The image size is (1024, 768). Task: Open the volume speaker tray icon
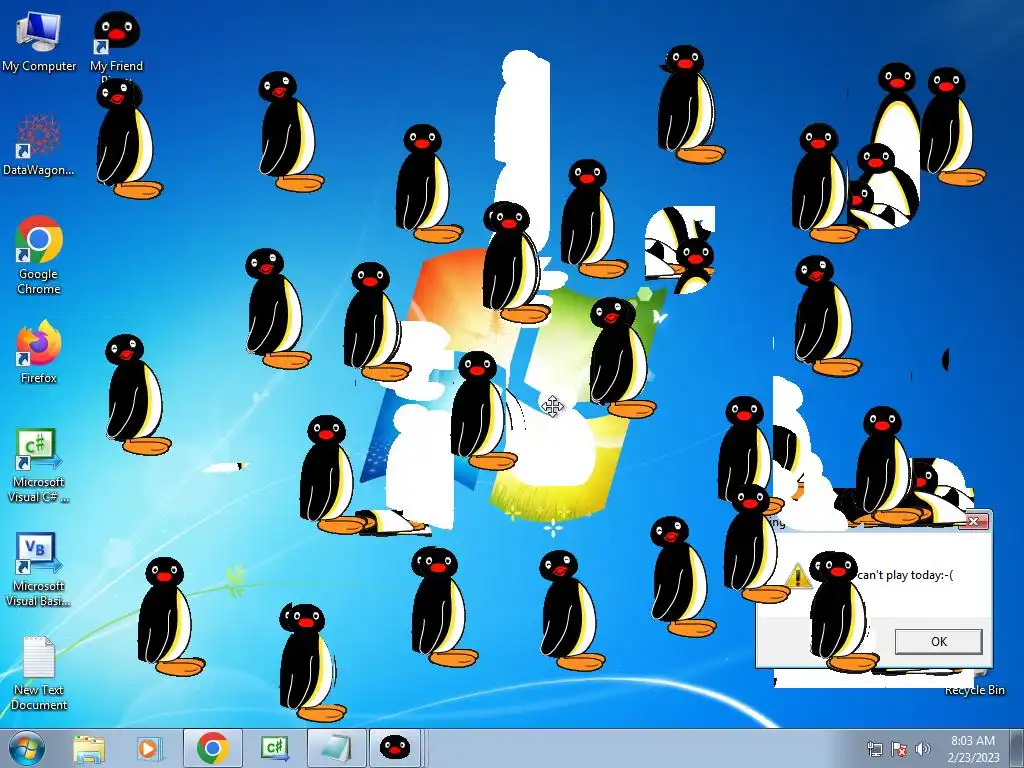pos(923,749)
